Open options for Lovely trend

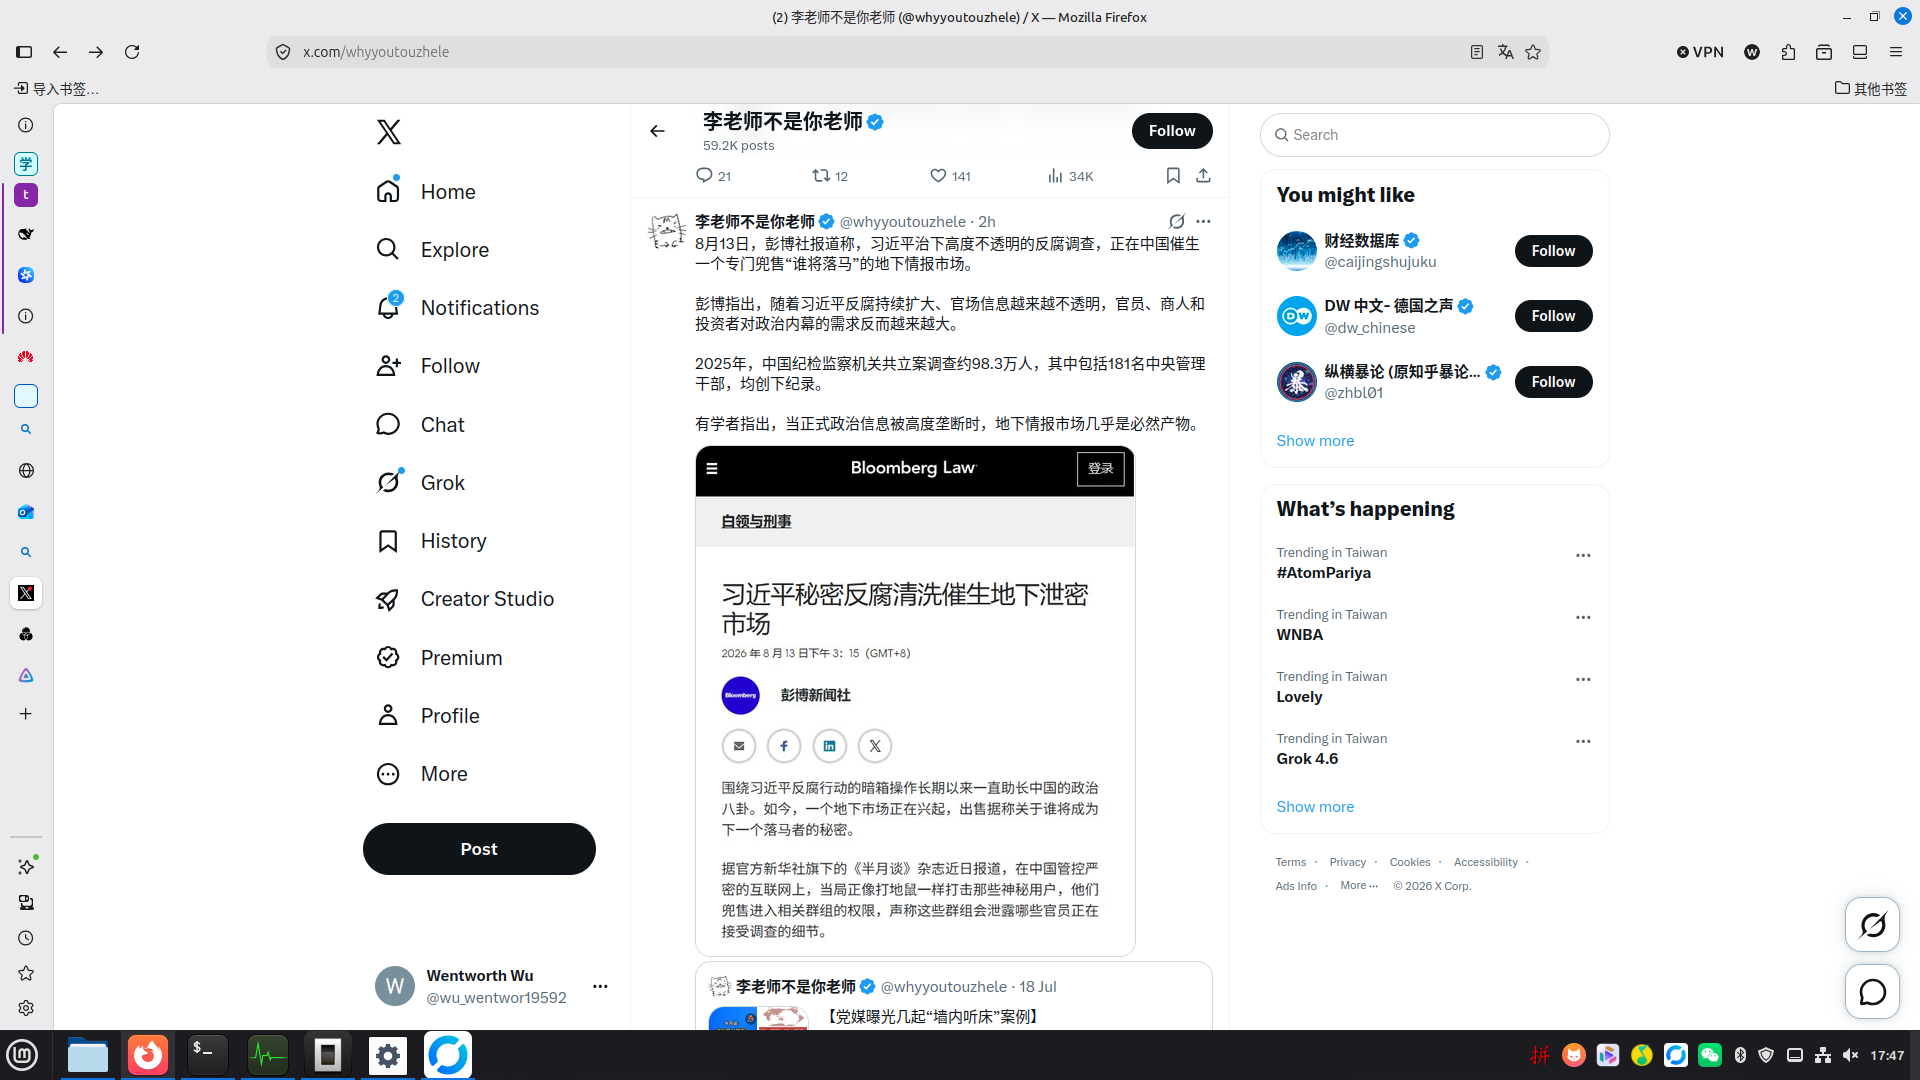[1583, 679]
